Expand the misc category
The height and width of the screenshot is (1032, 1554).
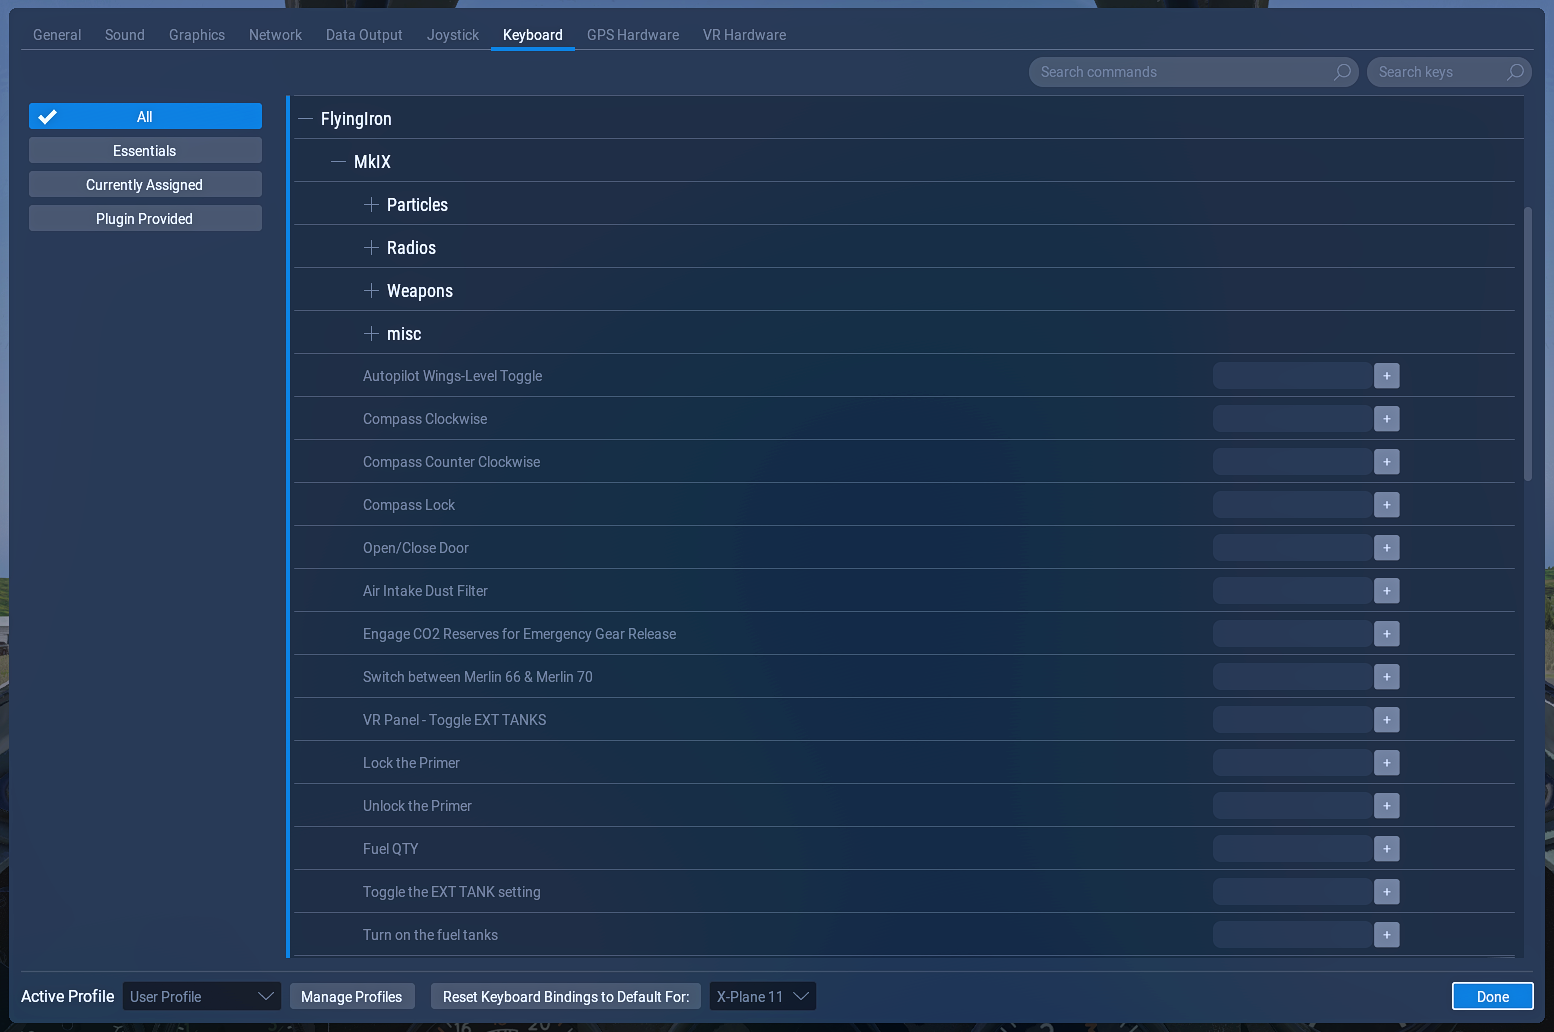pos(371,334)
